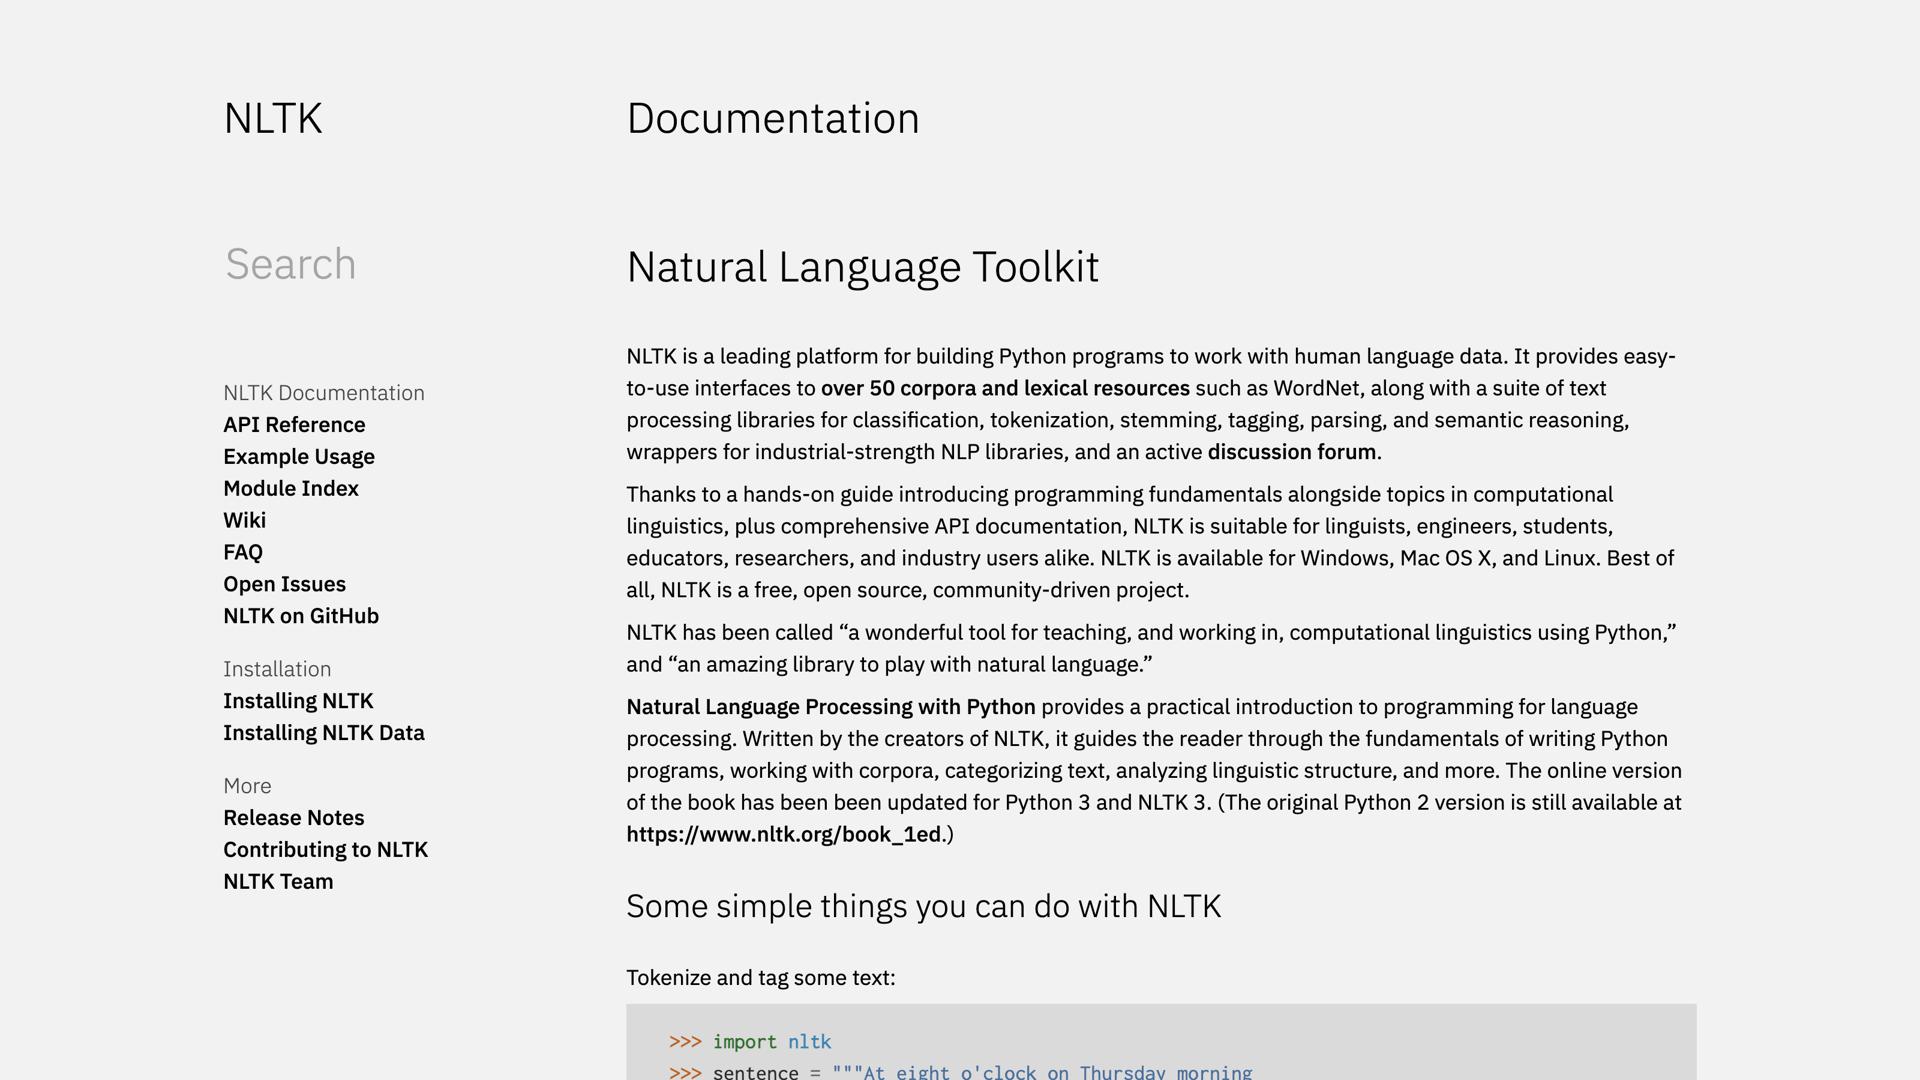View the Release Notes
1920x1080 pixels.
click(294, 817)
